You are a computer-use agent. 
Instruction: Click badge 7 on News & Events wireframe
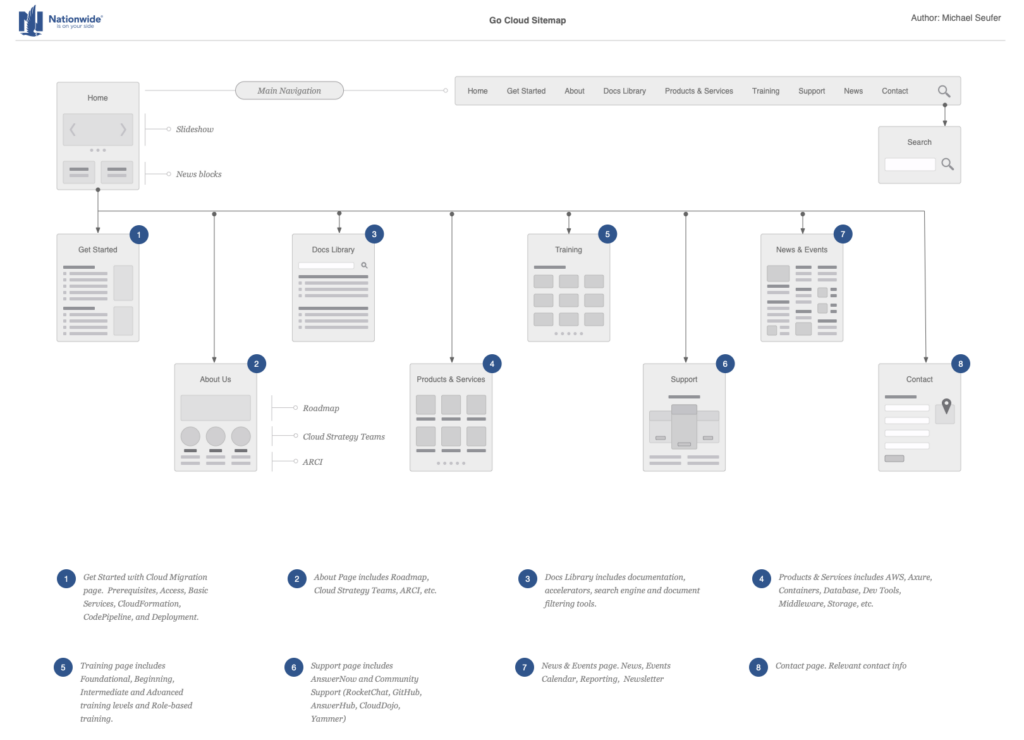(842, 234)
